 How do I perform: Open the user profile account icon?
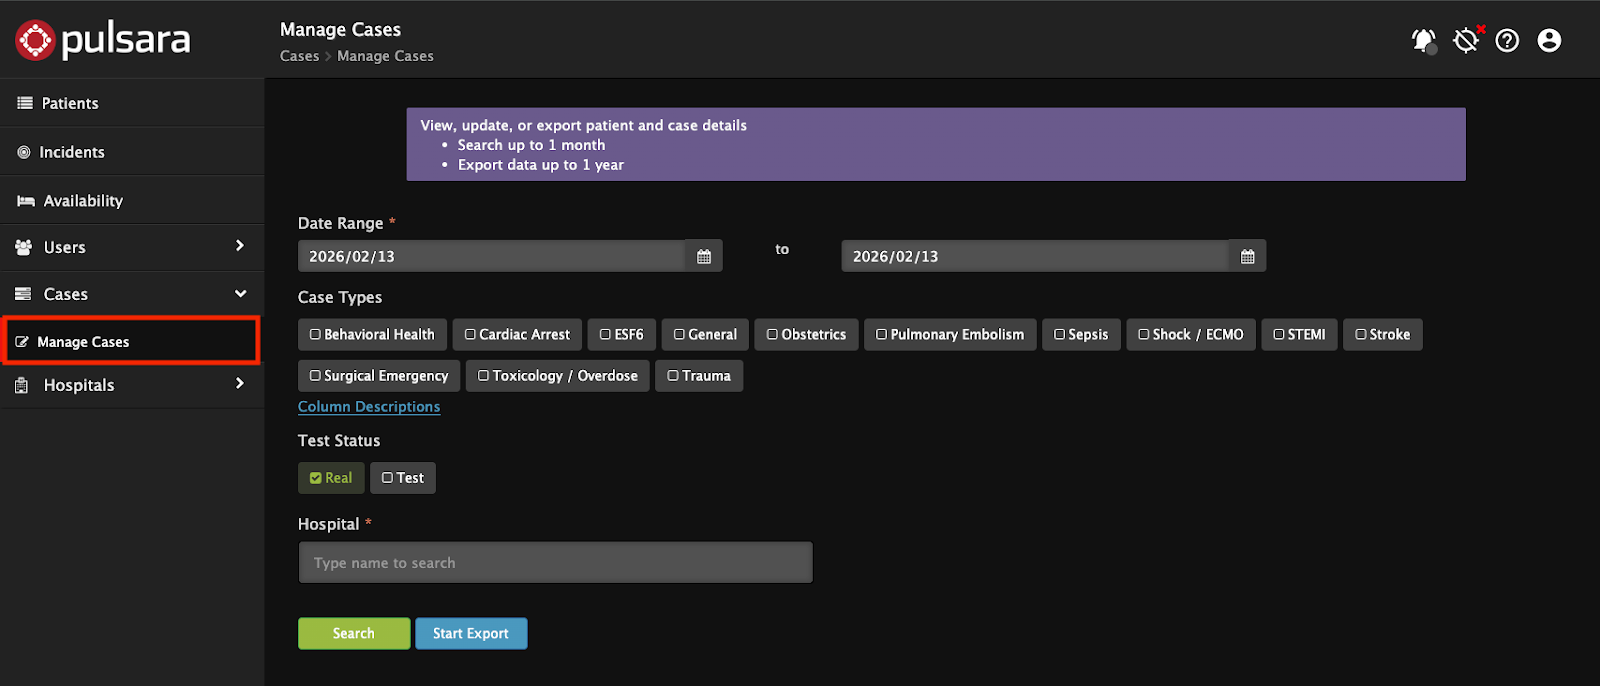tap(1549, 40)
